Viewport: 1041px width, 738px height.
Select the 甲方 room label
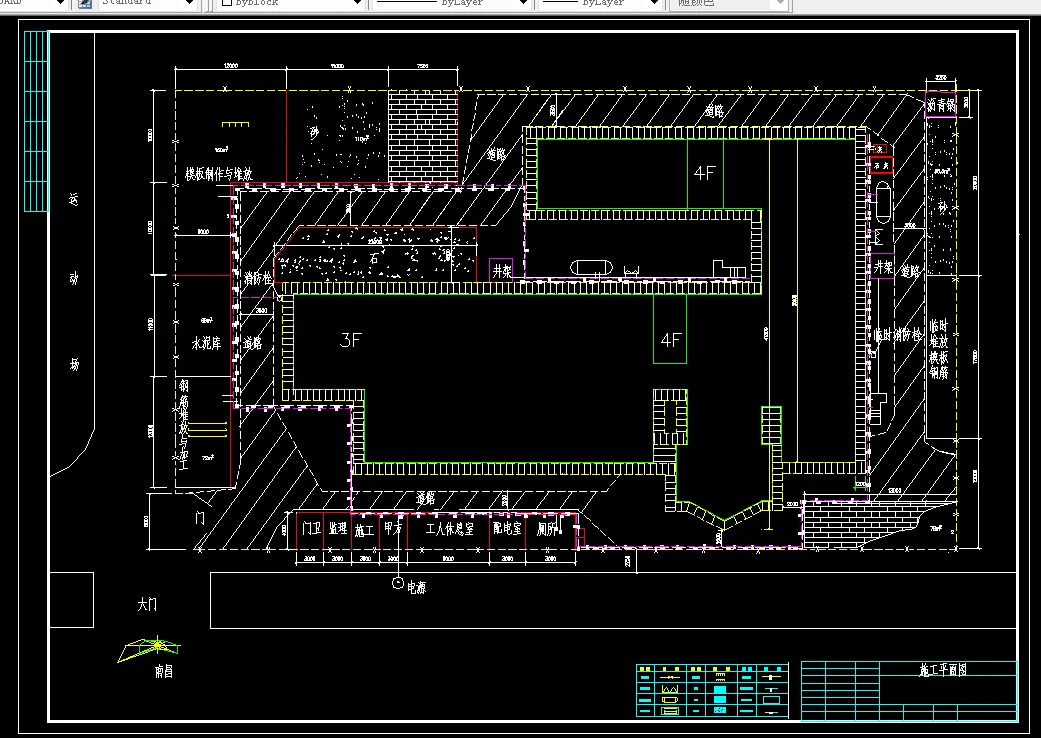click(393, 528)
